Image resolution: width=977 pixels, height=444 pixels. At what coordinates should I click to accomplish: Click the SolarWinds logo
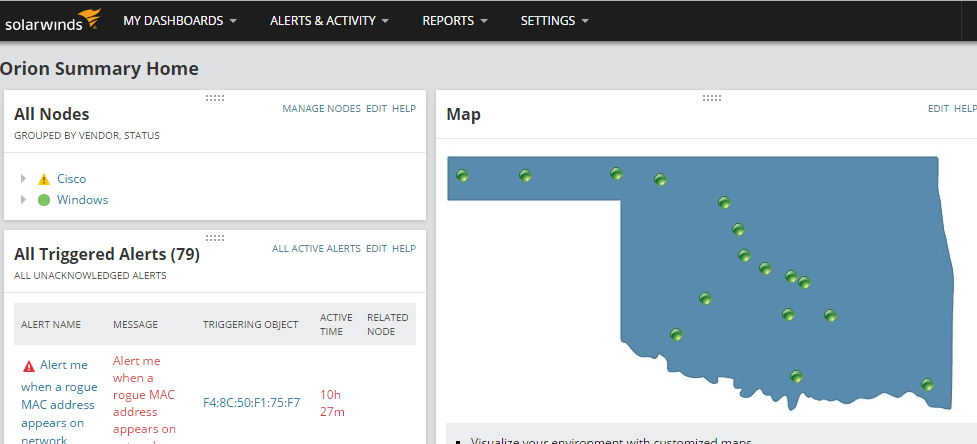pos(53,21)
